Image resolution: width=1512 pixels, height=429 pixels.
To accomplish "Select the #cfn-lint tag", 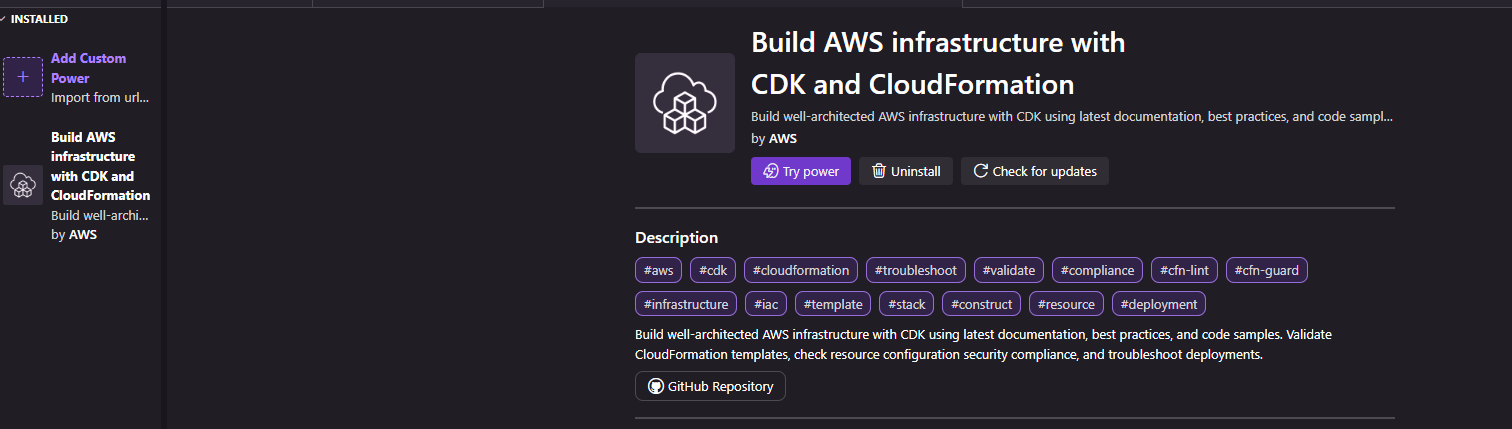I will [x=1184, y=270].
